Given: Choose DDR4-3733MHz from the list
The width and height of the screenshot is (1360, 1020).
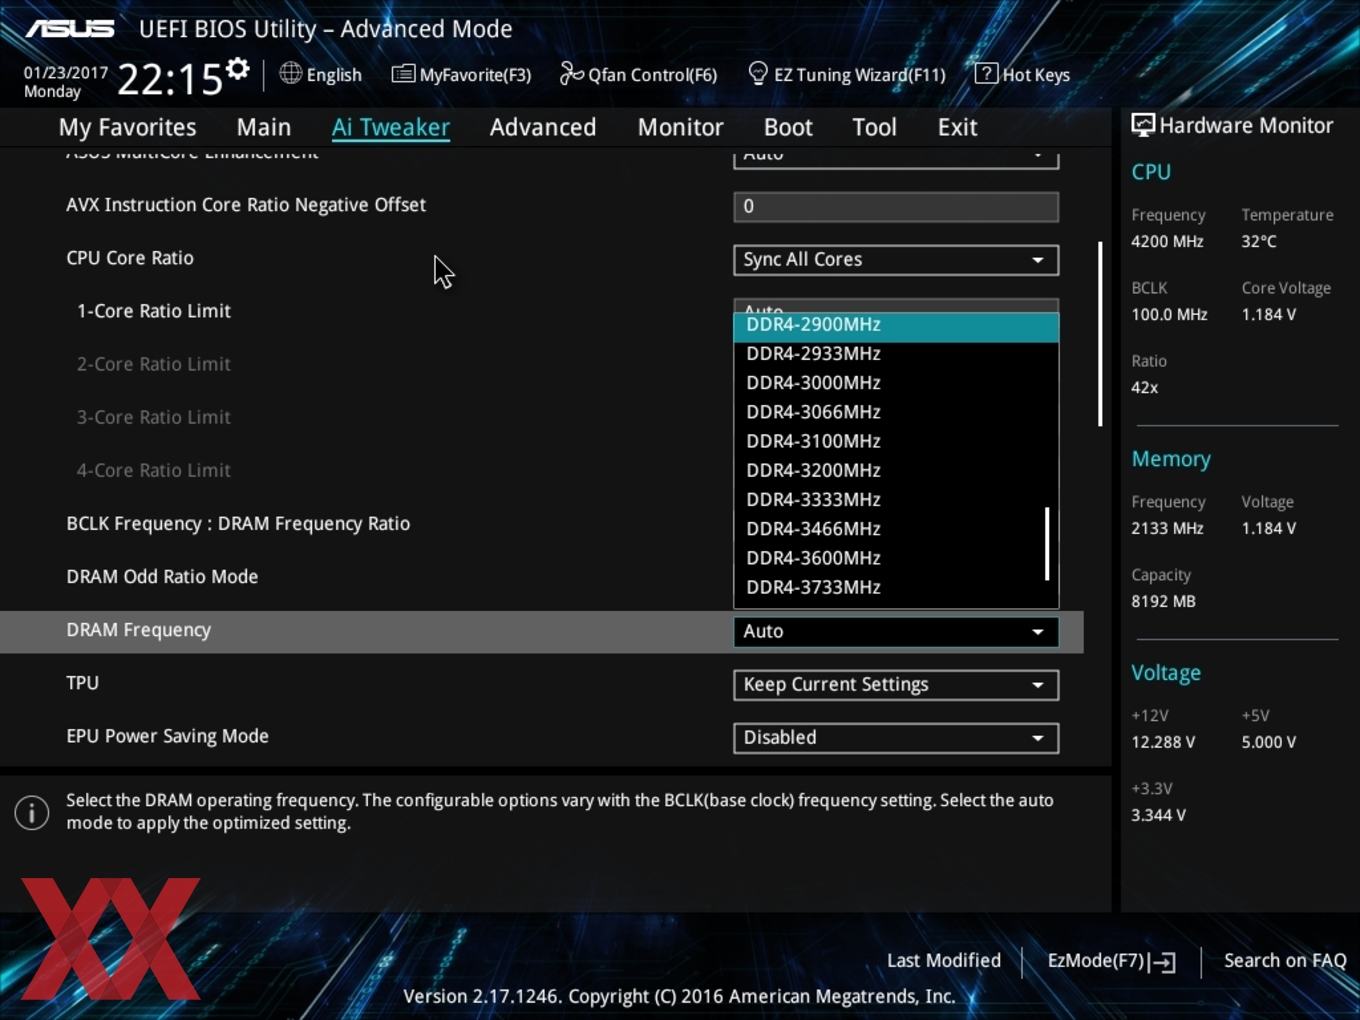Looking at the screenshot, I should coord(896,587).
